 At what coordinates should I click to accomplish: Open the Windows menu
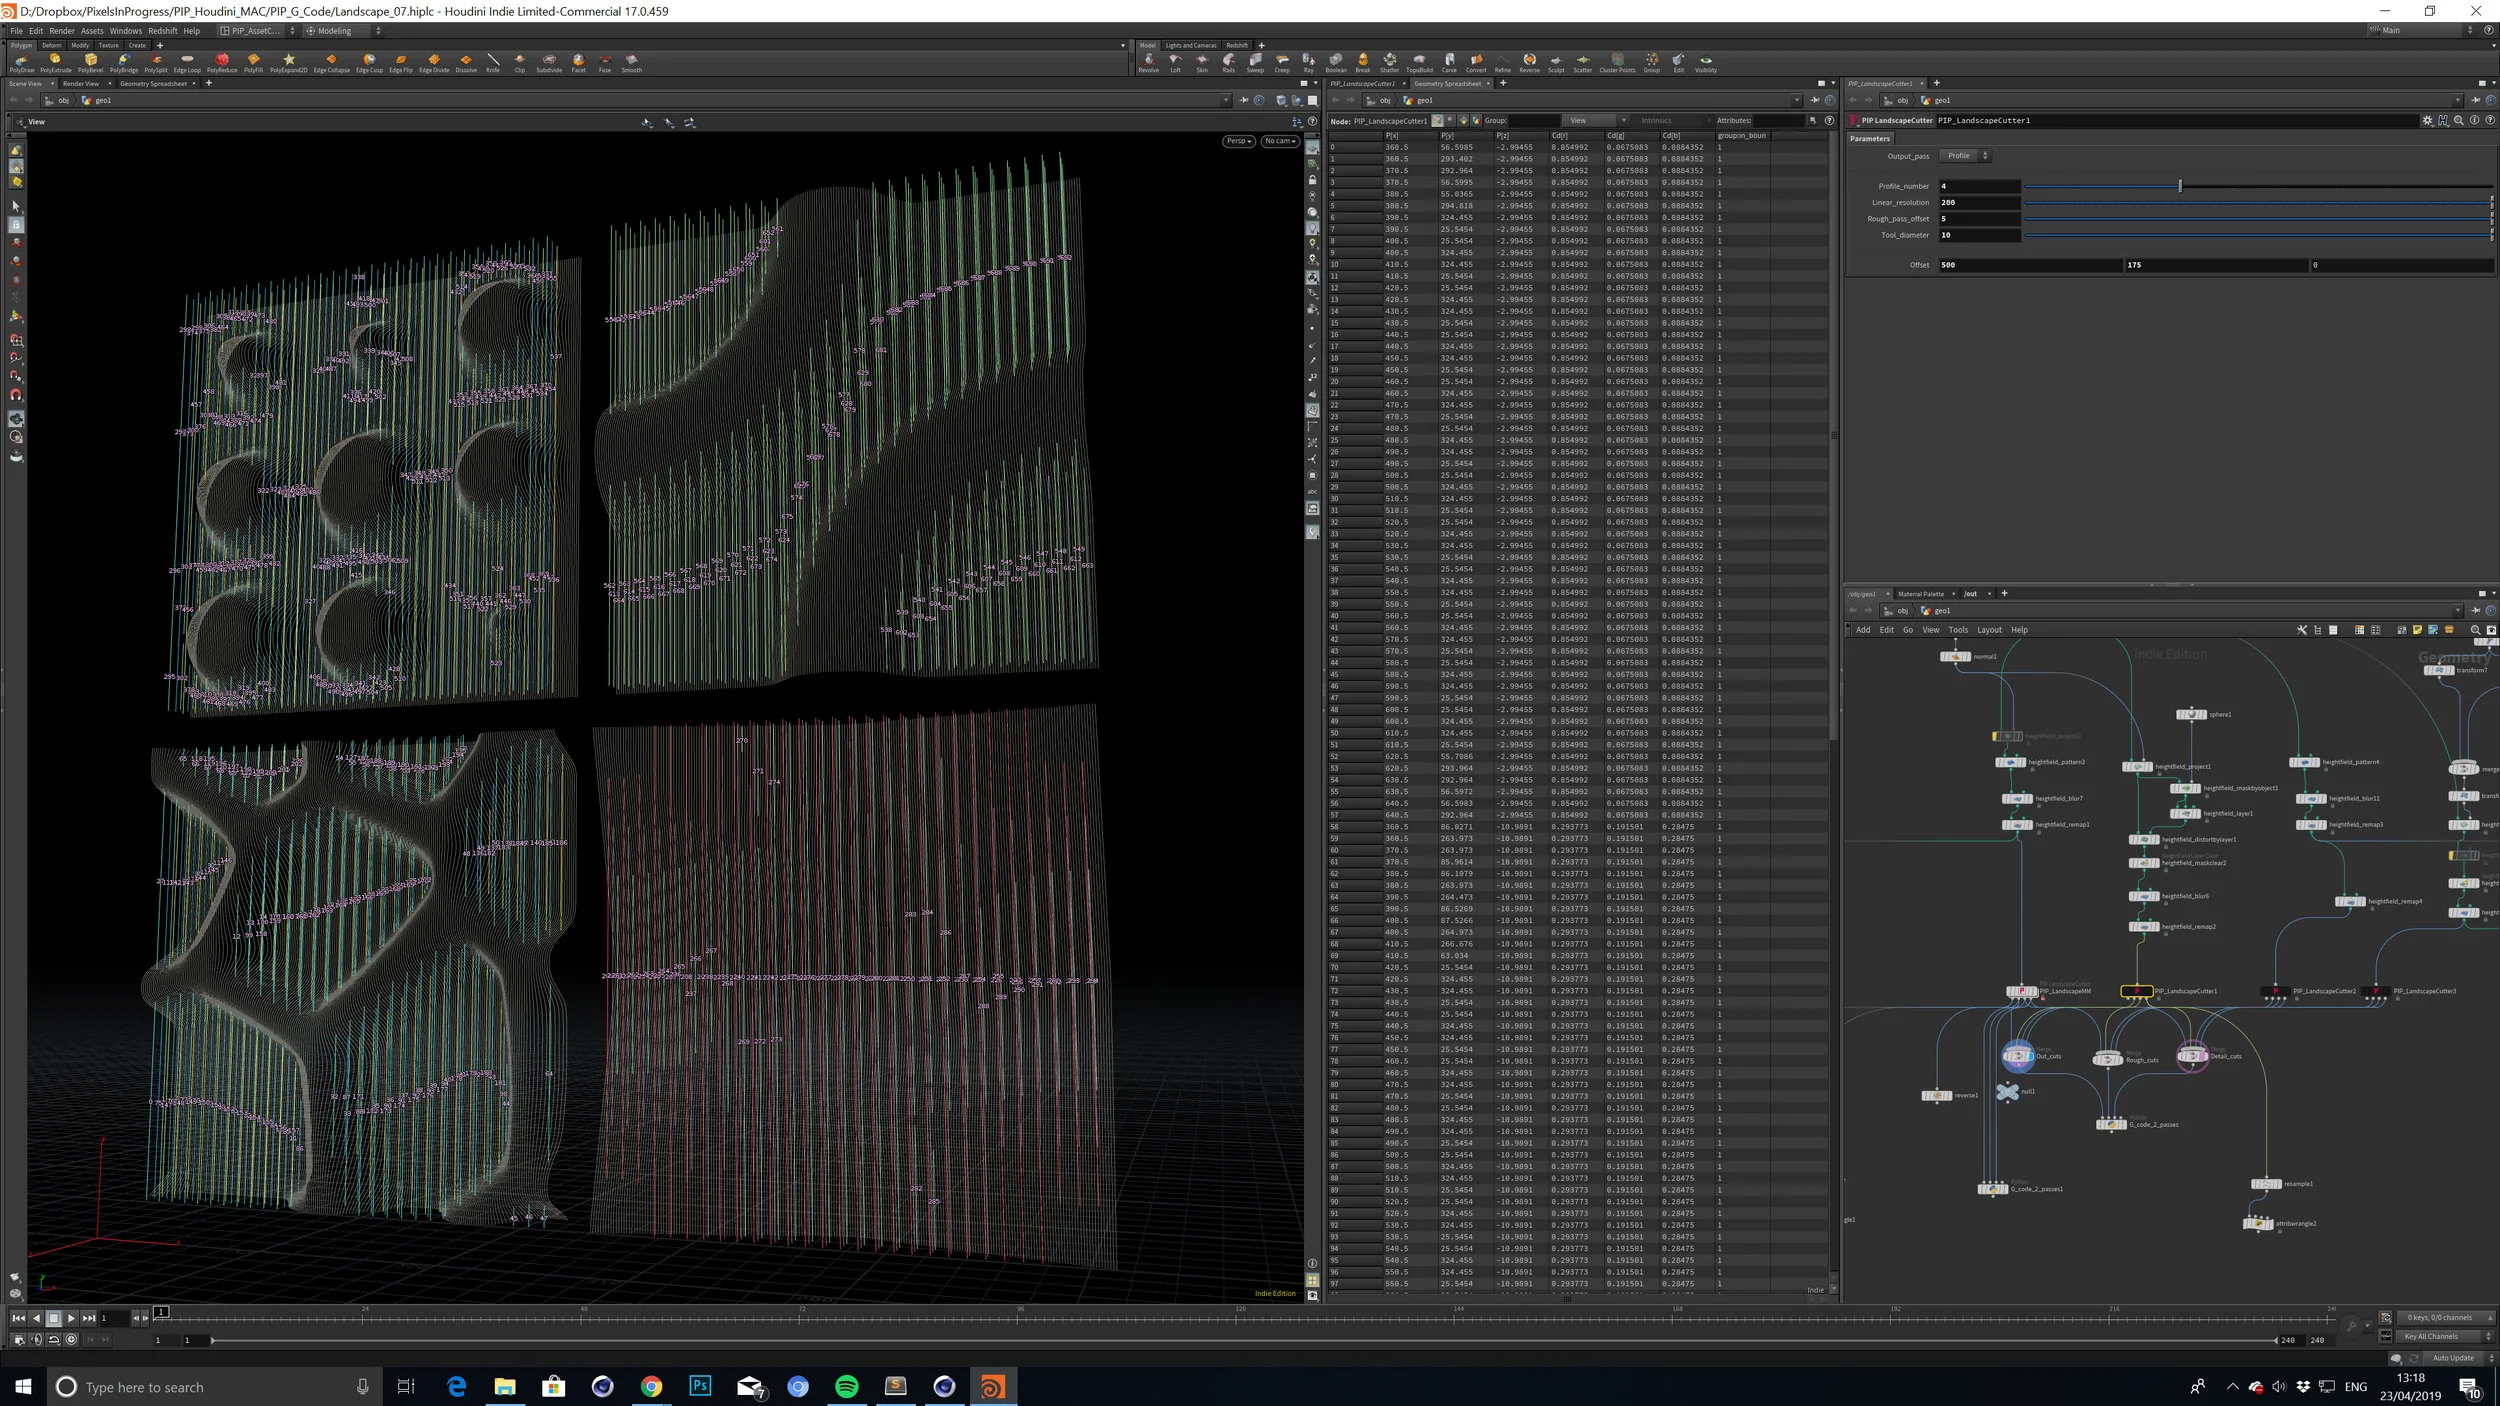126,31
